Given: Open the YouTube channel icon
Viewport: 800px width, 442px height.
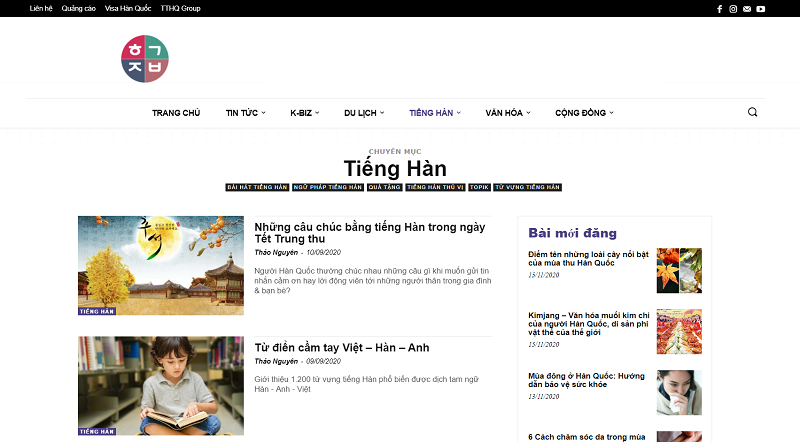Looking at the screenshot, I should tap(761, 8).
